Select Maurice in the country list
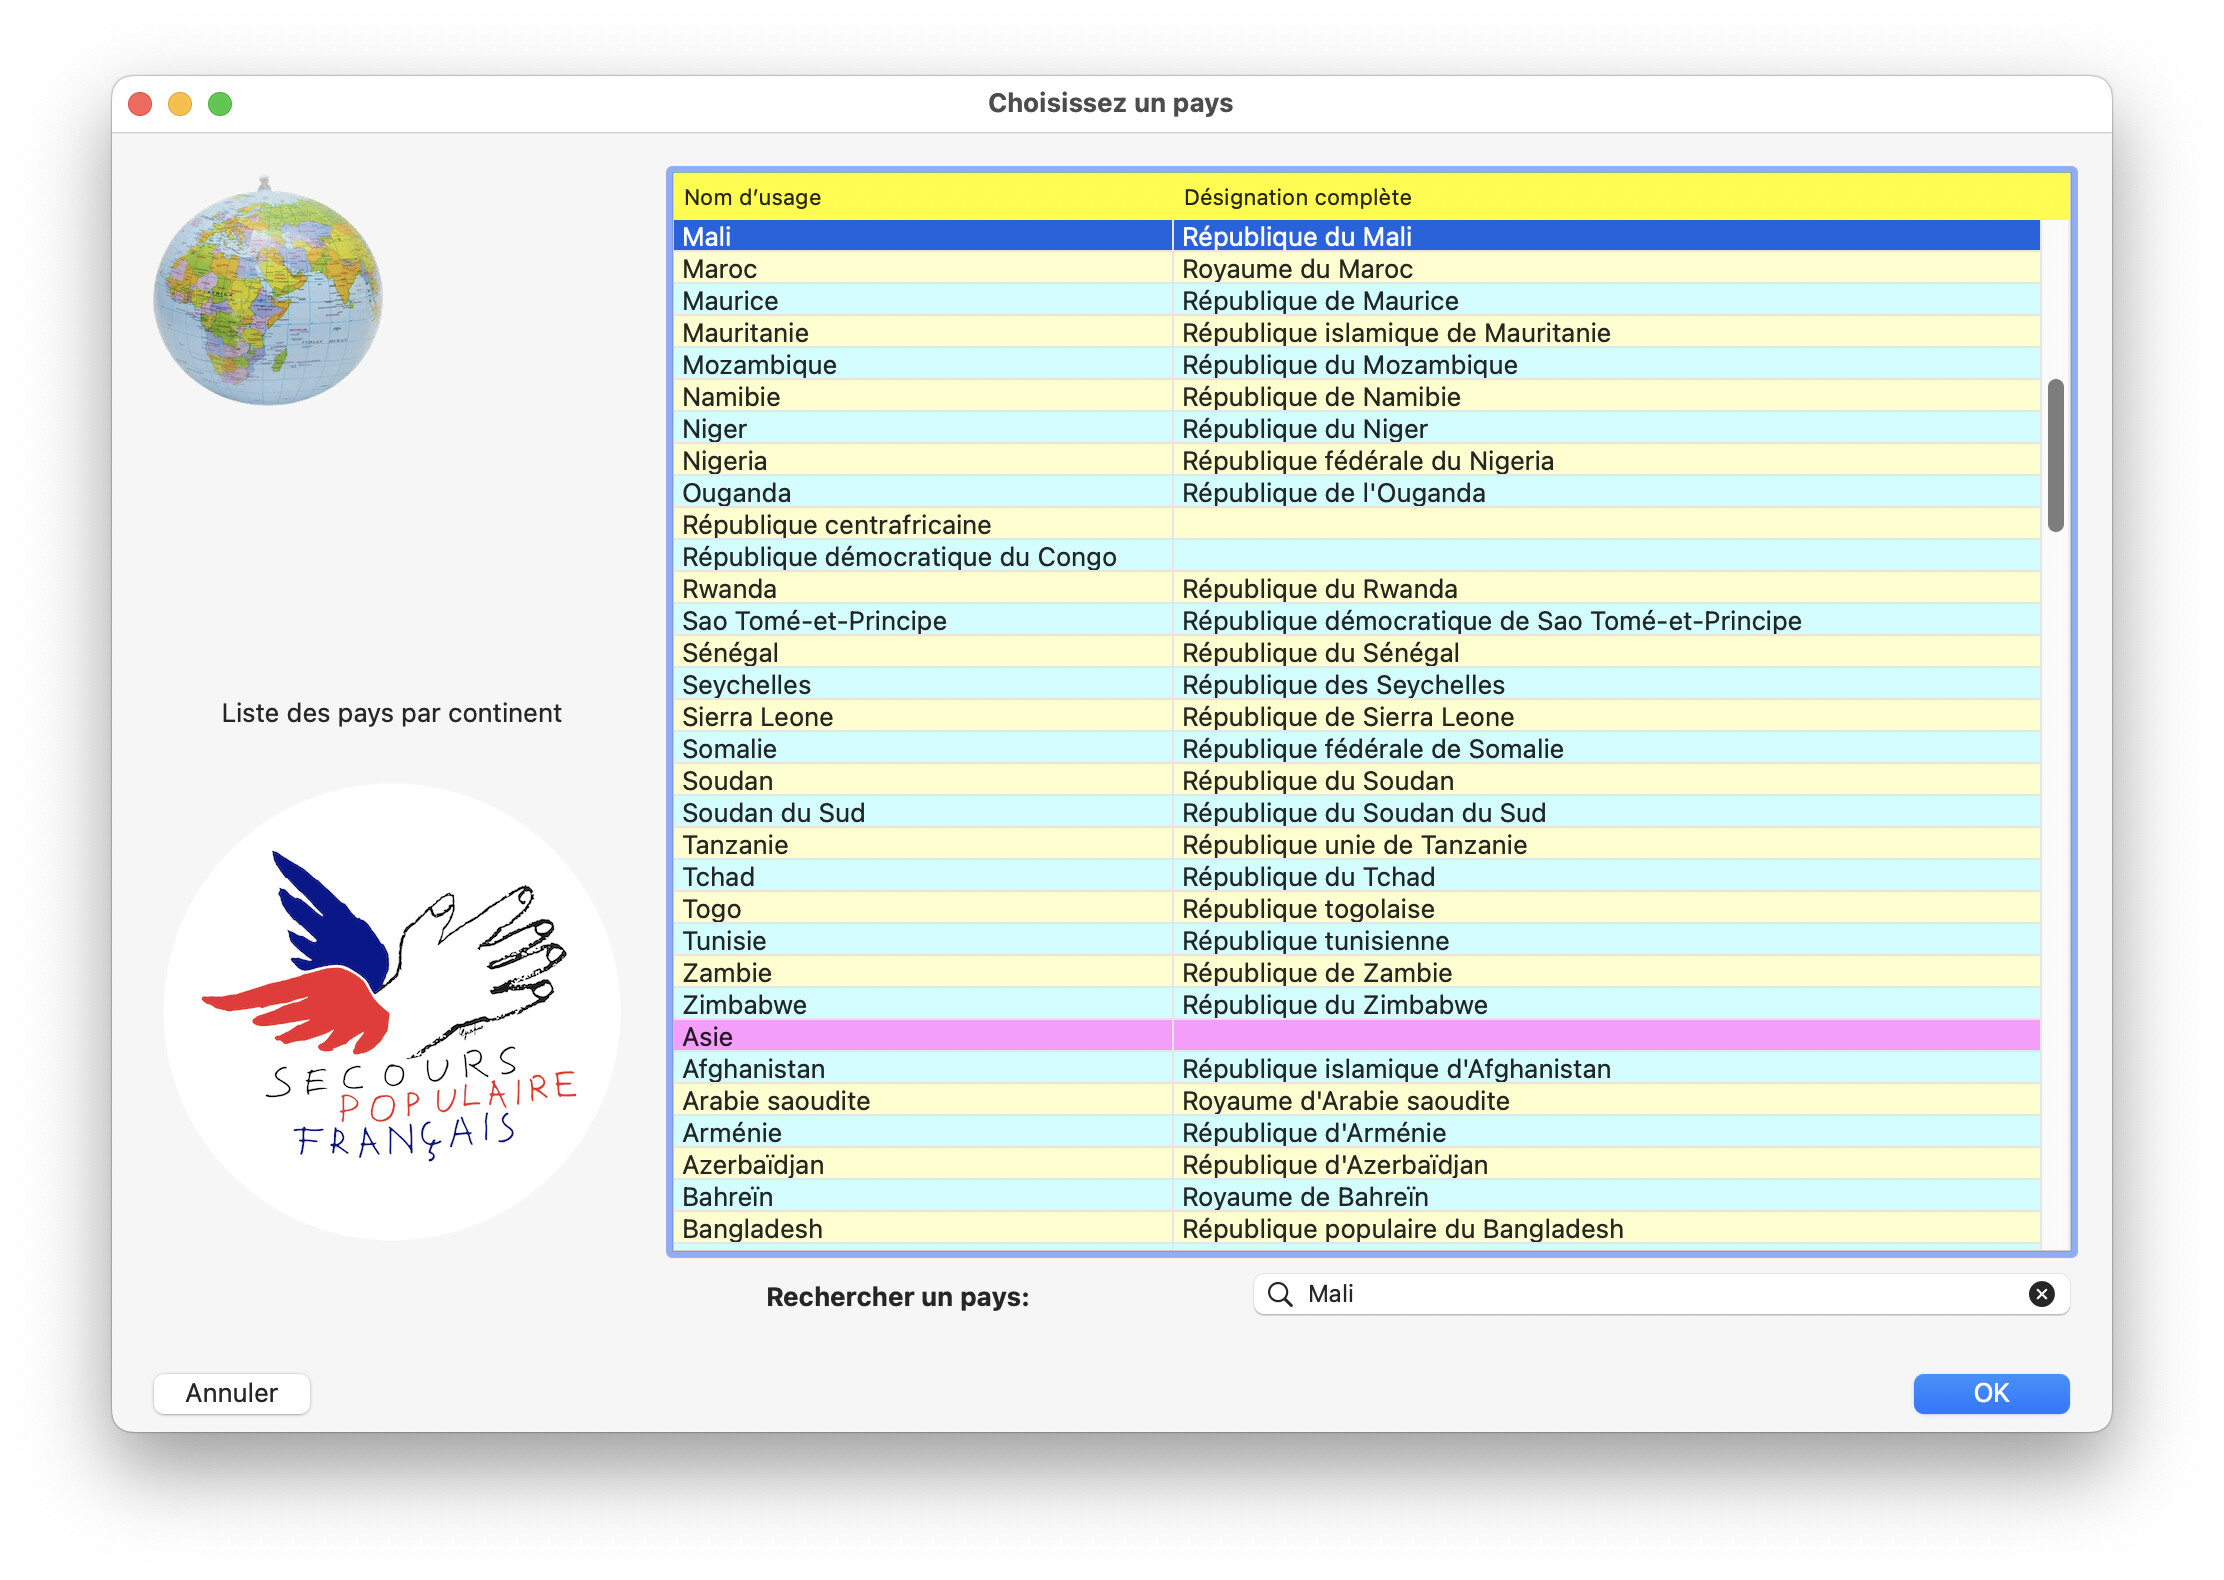The image size is (2224, 1580). click(x=1357, y=300)
